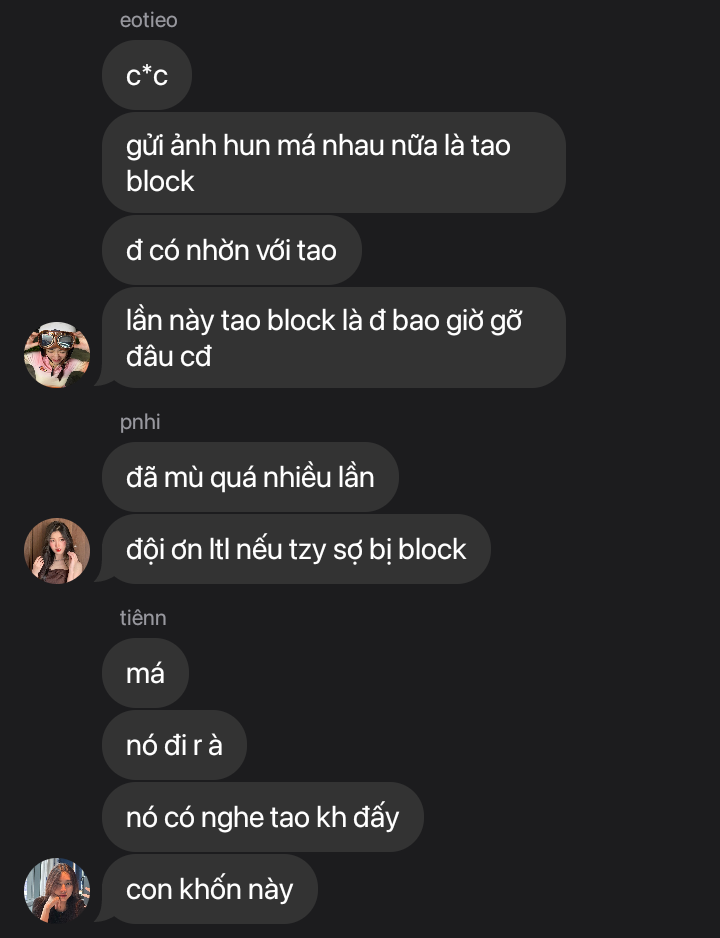Viewport: 720px width, 938px height.
Task: Tap the message "đ có nhờn với tao"
Action: [x=232, y=250]
